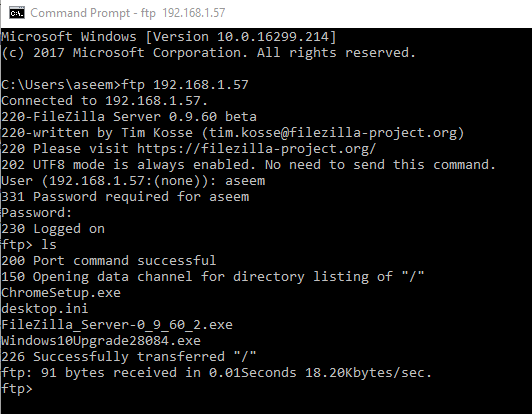Click the 'ftp> ls' command line
The height and width of the screenshot is (414, 532).
click(29, 245)
